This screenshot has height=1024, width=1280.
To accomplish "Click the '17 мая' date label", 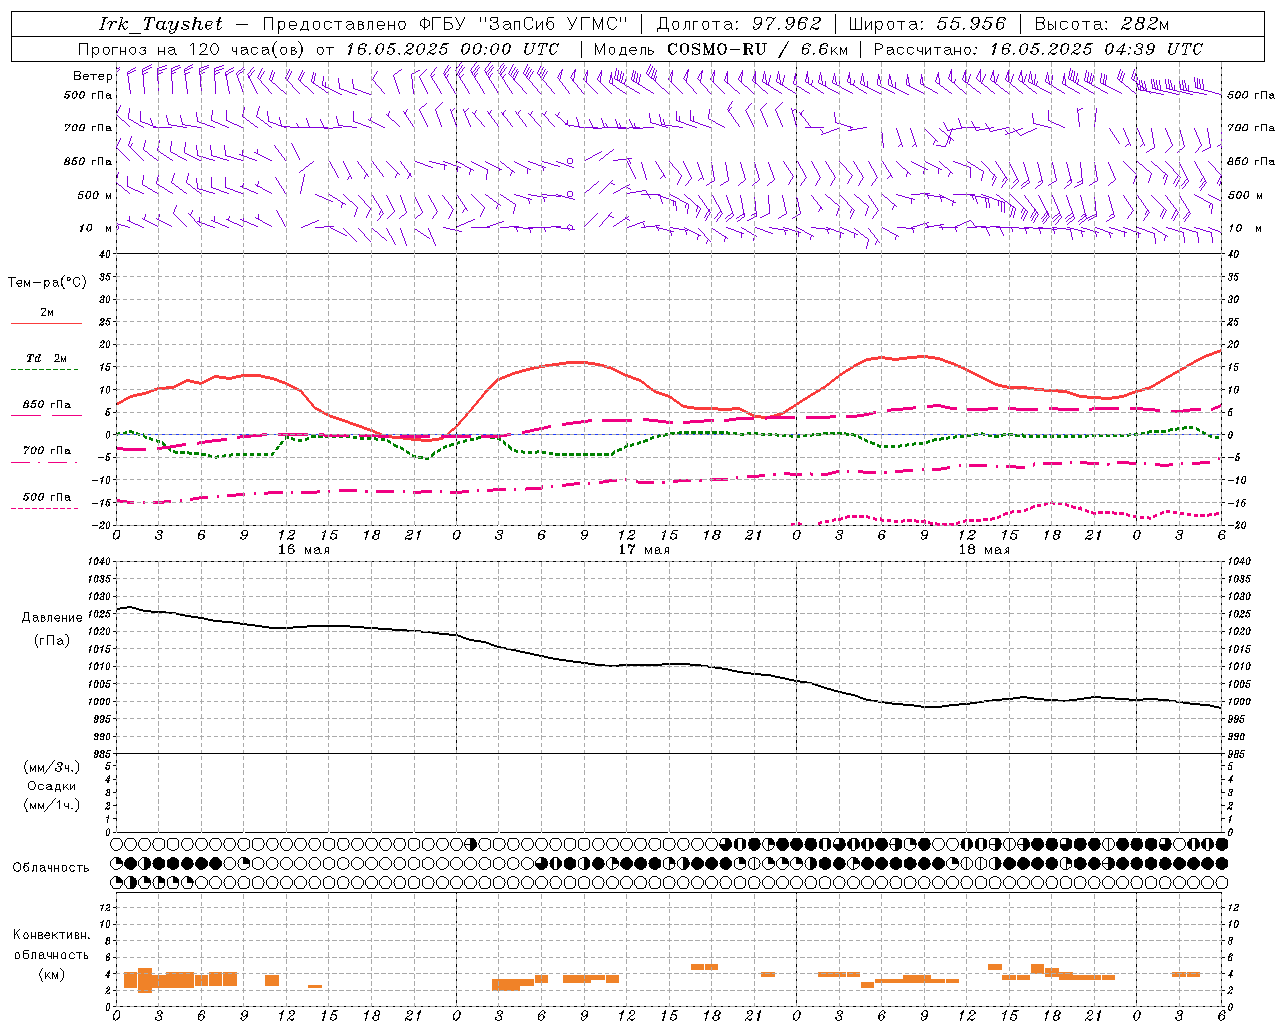I will (644, 550).
